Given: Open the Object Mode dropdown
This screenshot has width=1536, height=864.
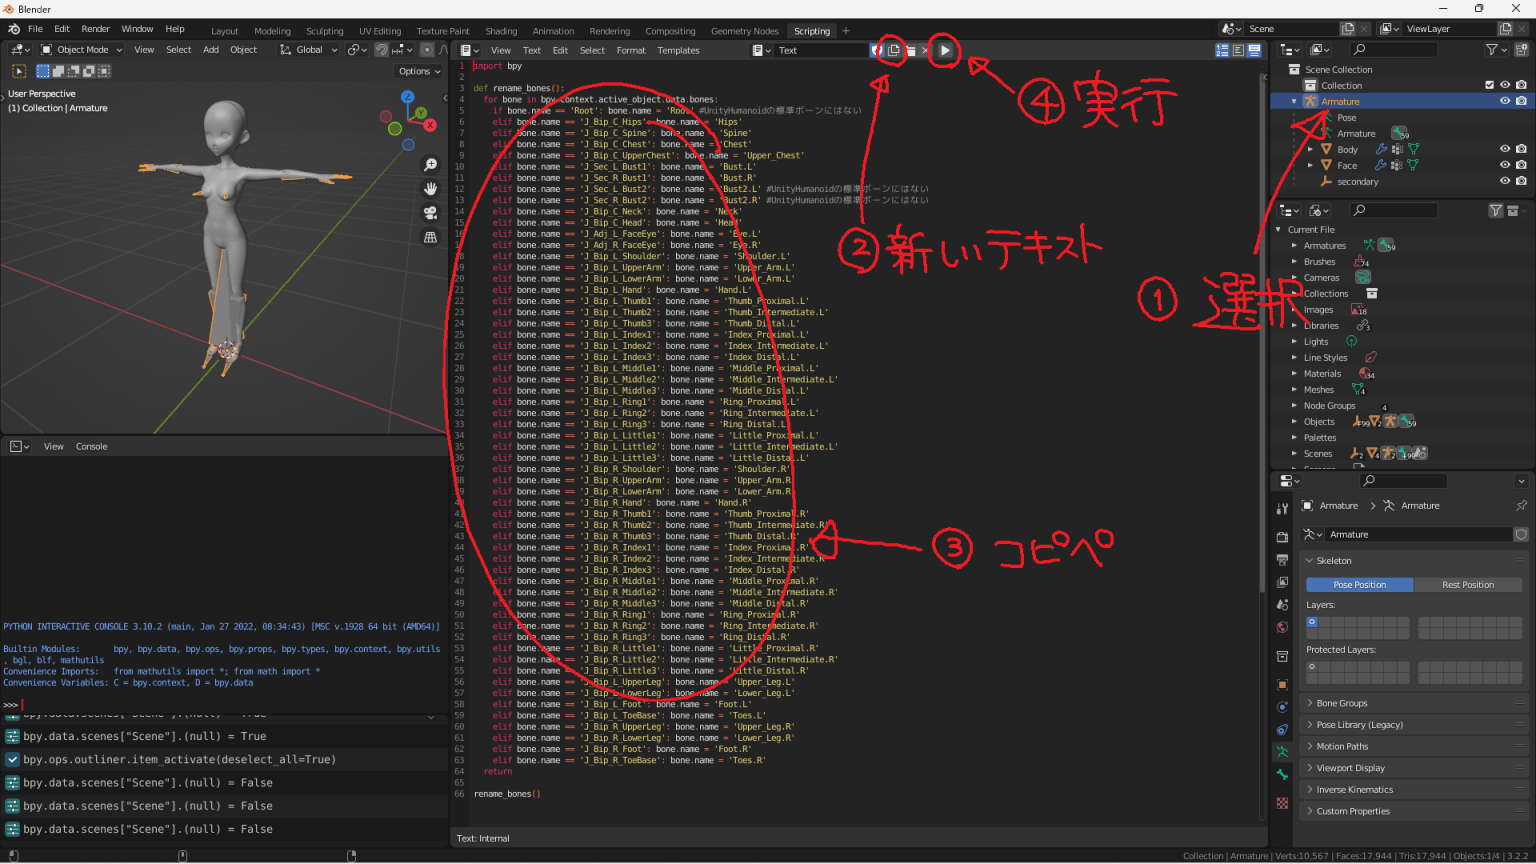Looking at the screenshot, I should point(80,49).
